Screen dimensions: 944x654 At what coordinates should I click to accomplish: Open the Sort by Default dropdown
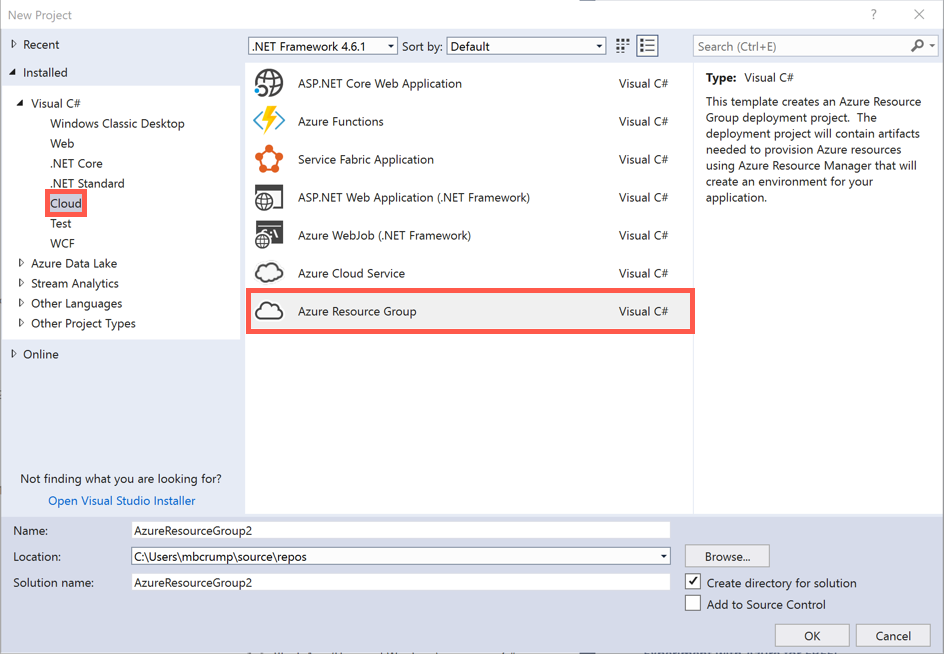point(526,46)
